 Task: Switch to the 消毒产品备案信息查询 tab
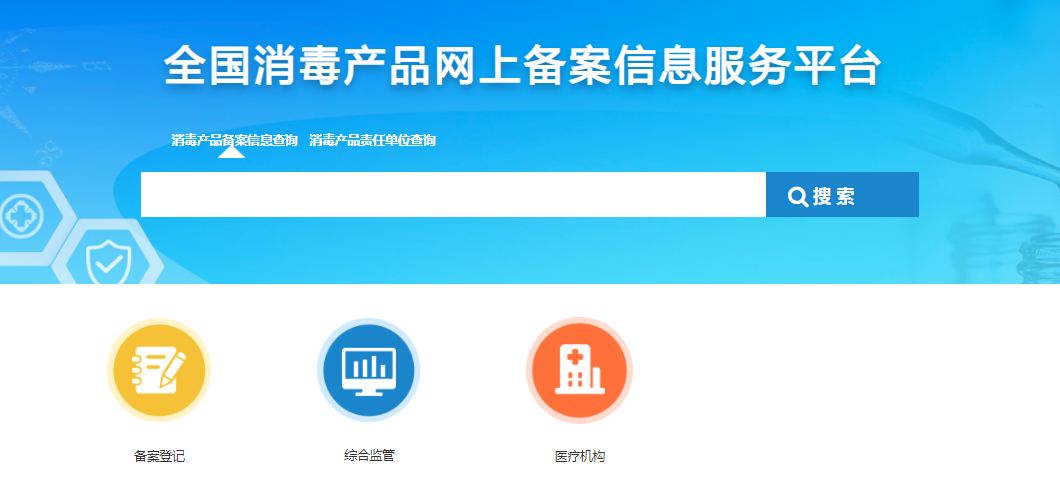pyautogui.click(x=234, y=140)
